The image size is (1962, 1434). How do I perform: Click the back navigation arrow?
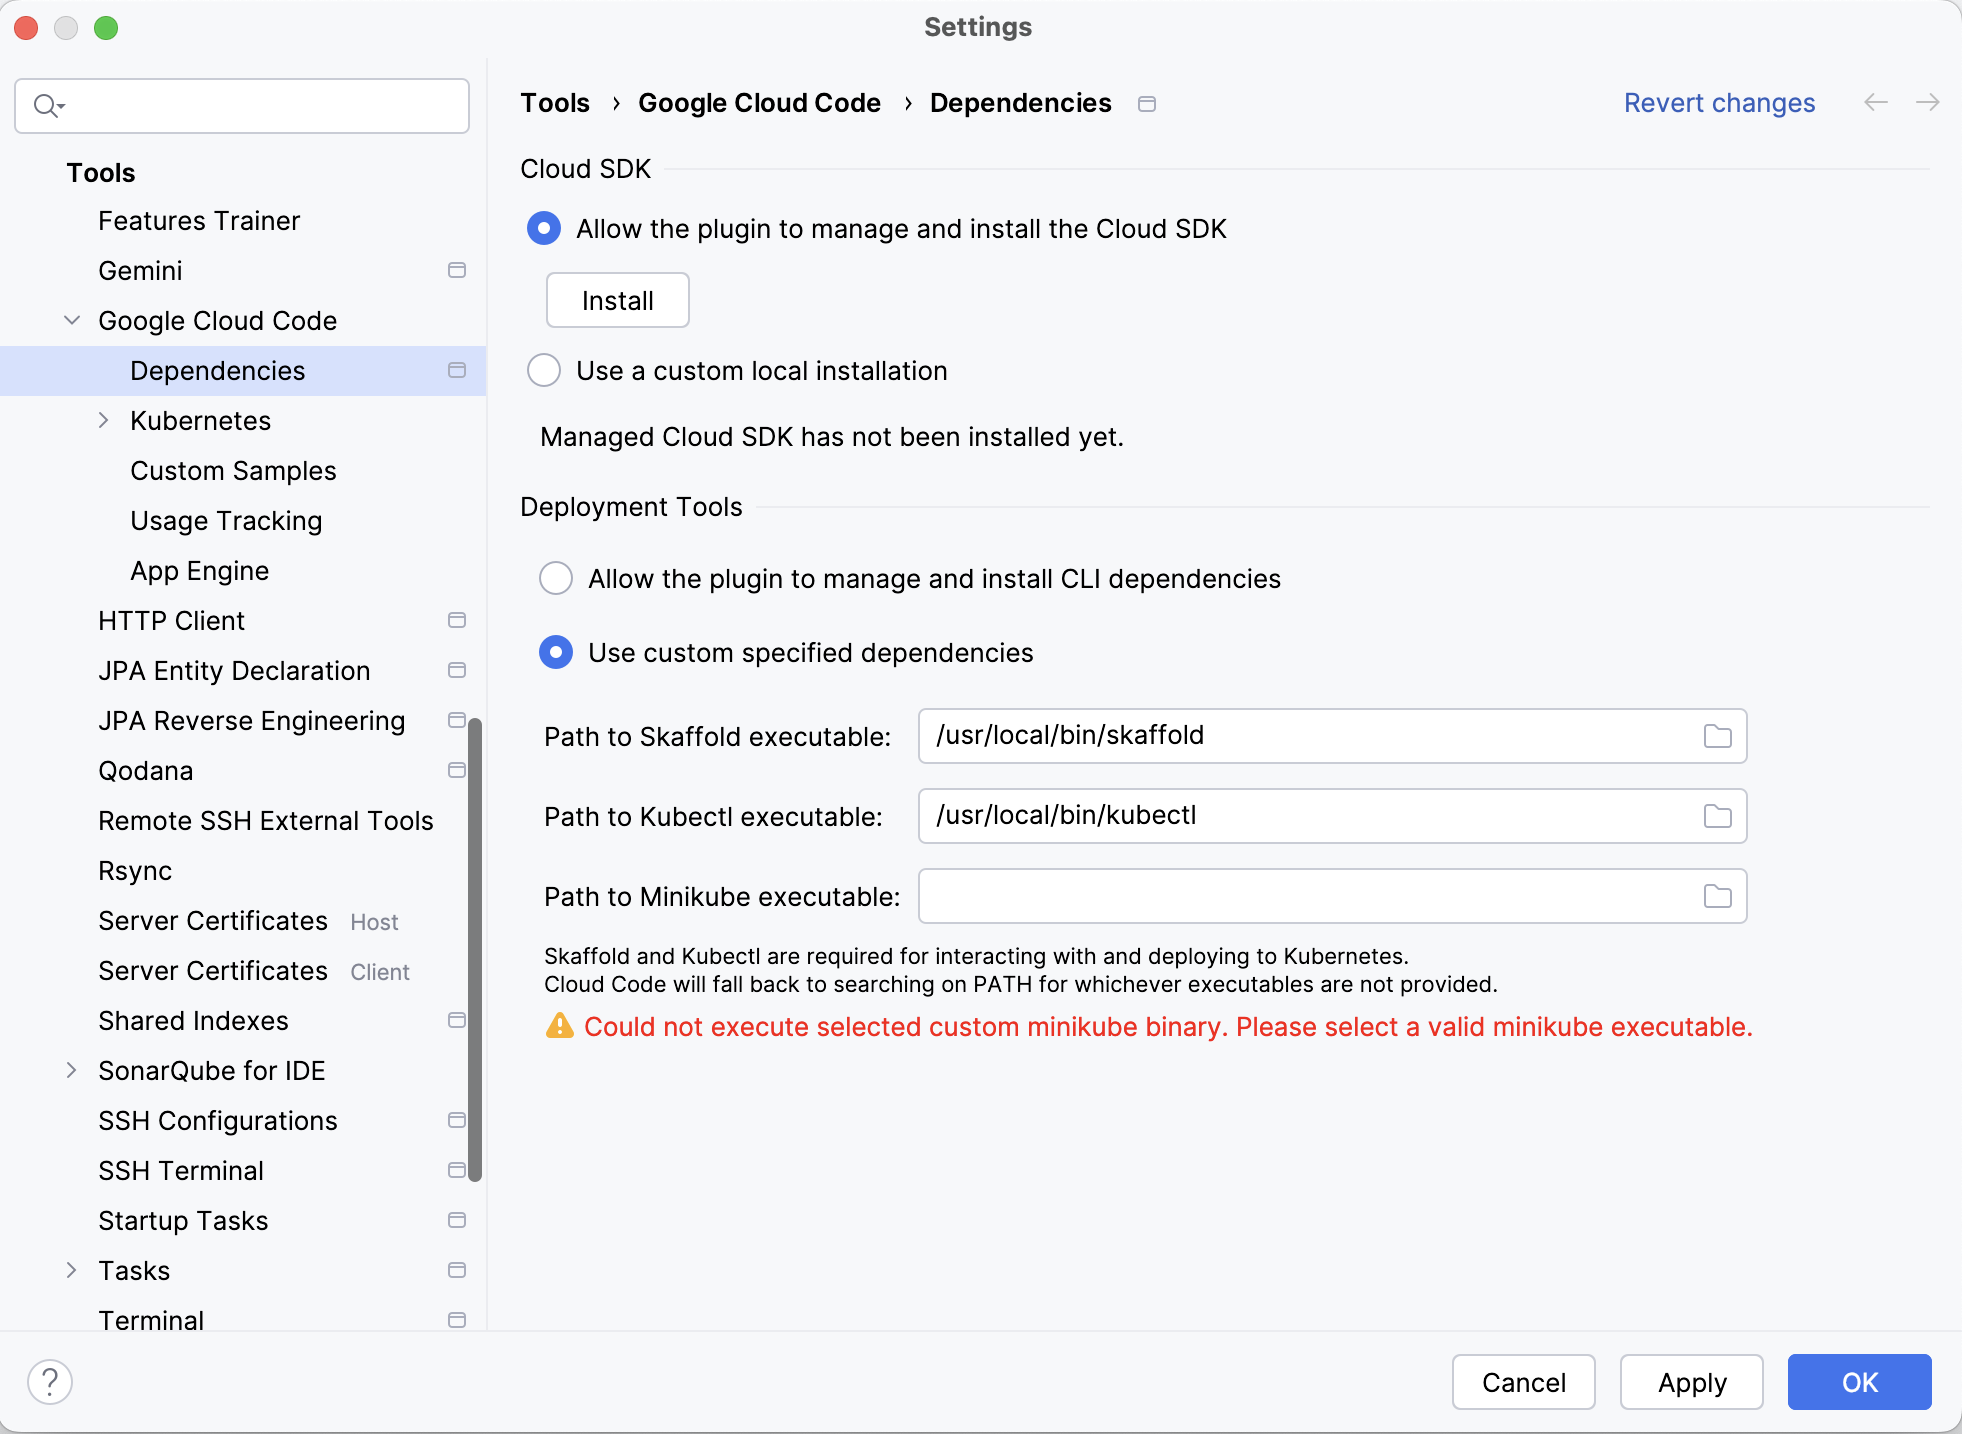(x=1876, y=103)
